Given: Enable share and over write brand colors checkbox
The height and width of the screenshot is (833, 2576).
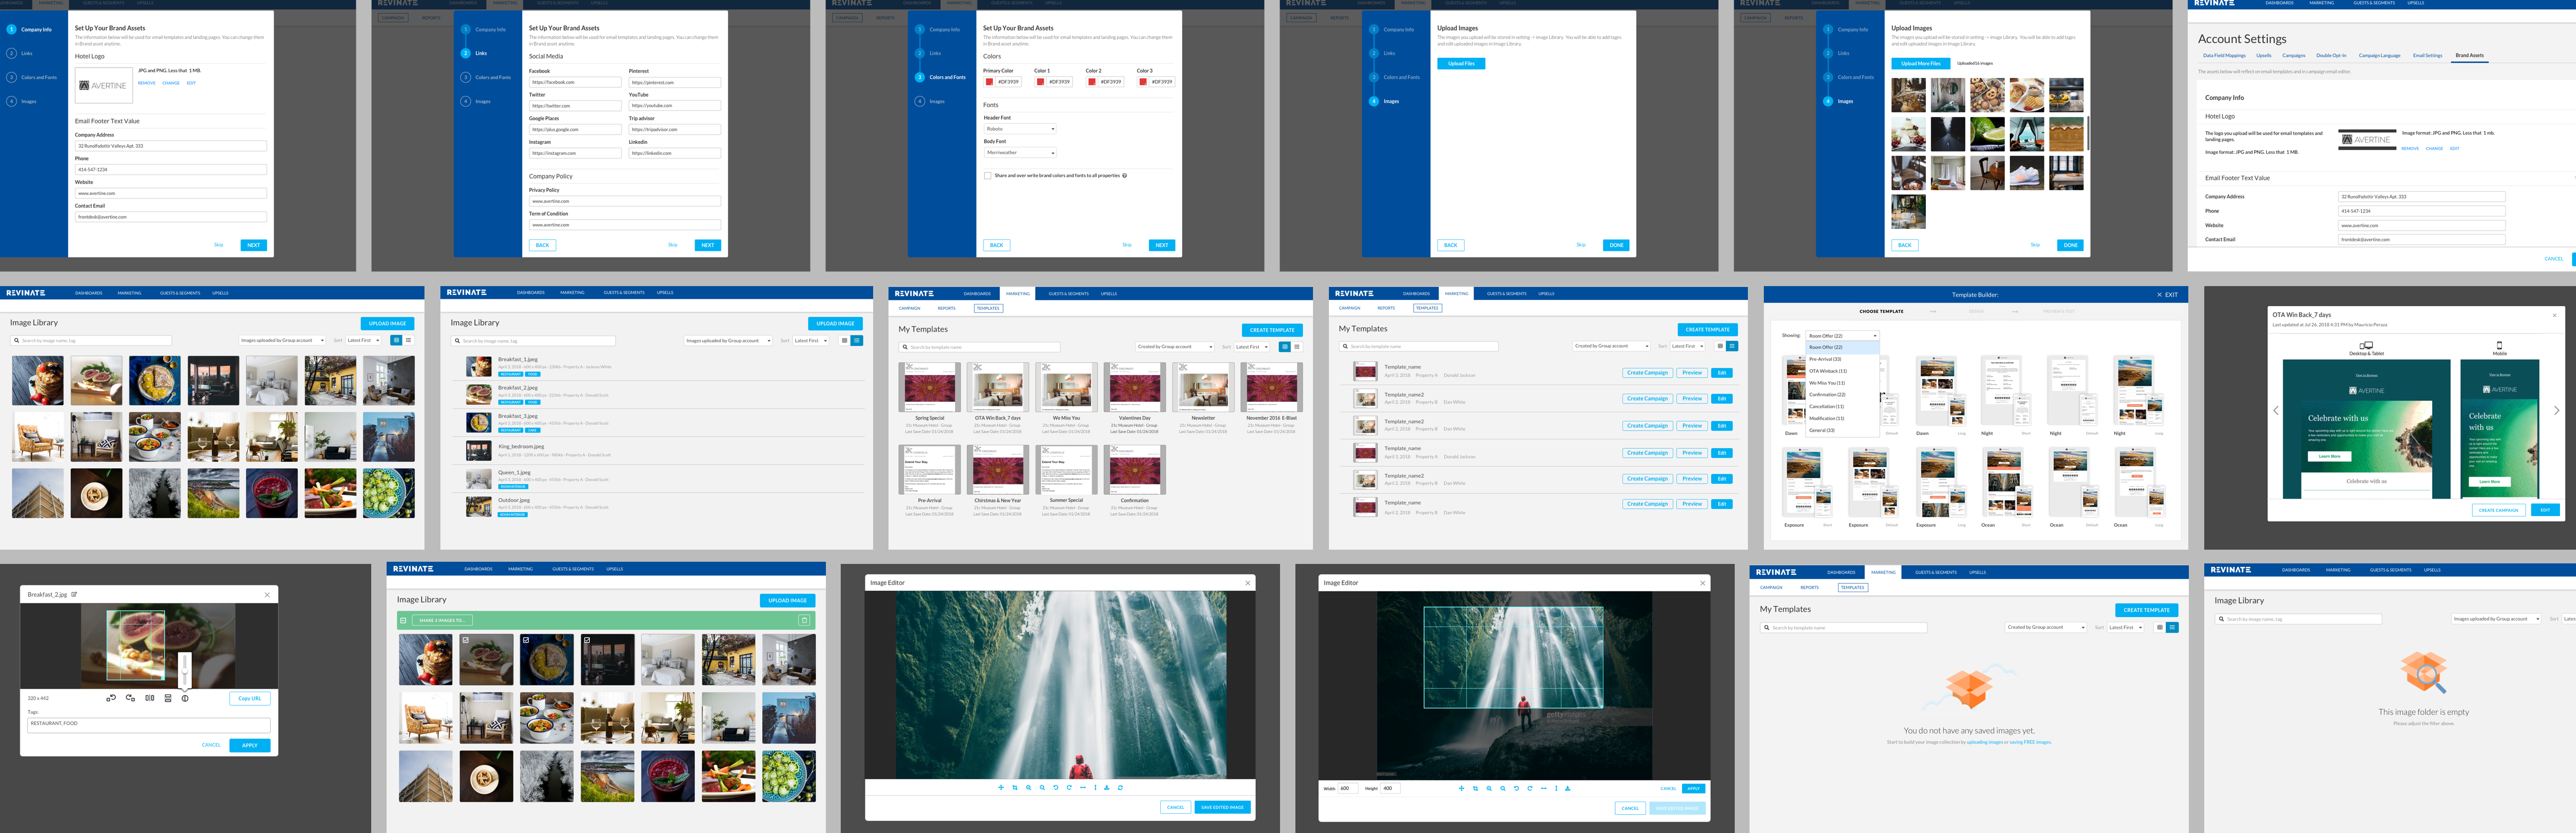Looking at the screenshot, I should (988, 176).
